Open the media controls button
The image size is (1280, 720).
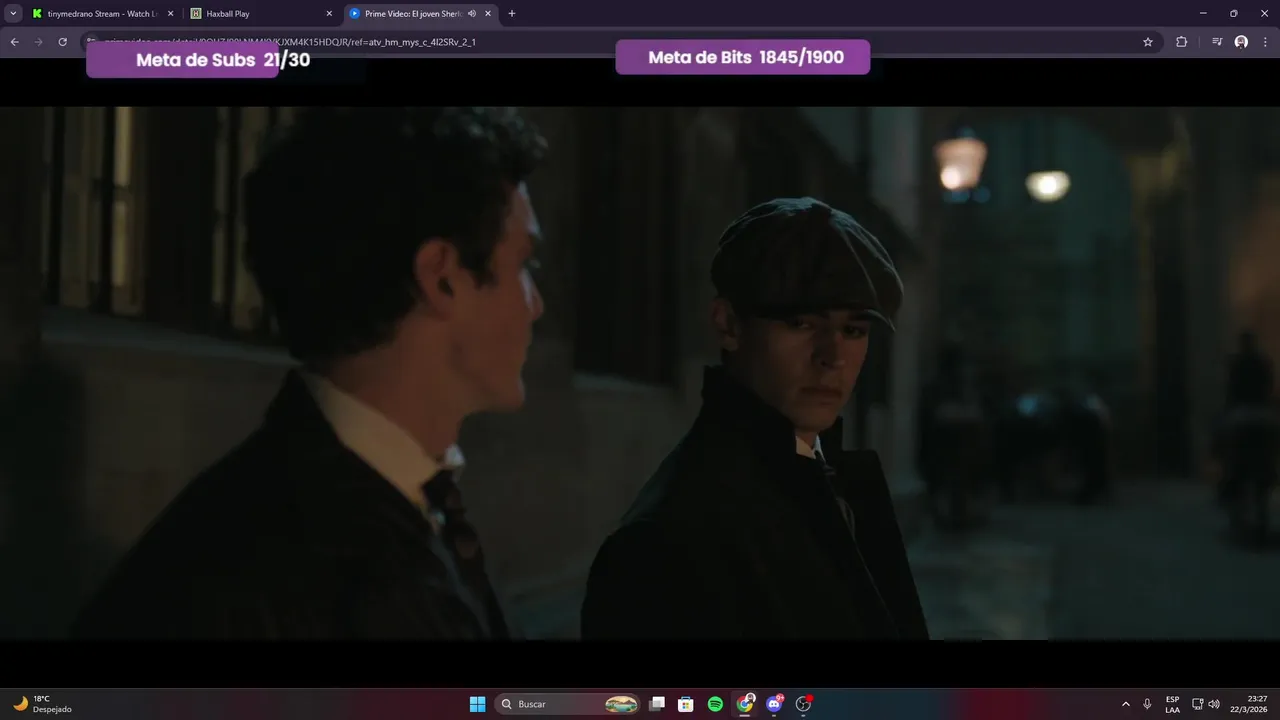pyautogui.click(x=1217, y=42)
